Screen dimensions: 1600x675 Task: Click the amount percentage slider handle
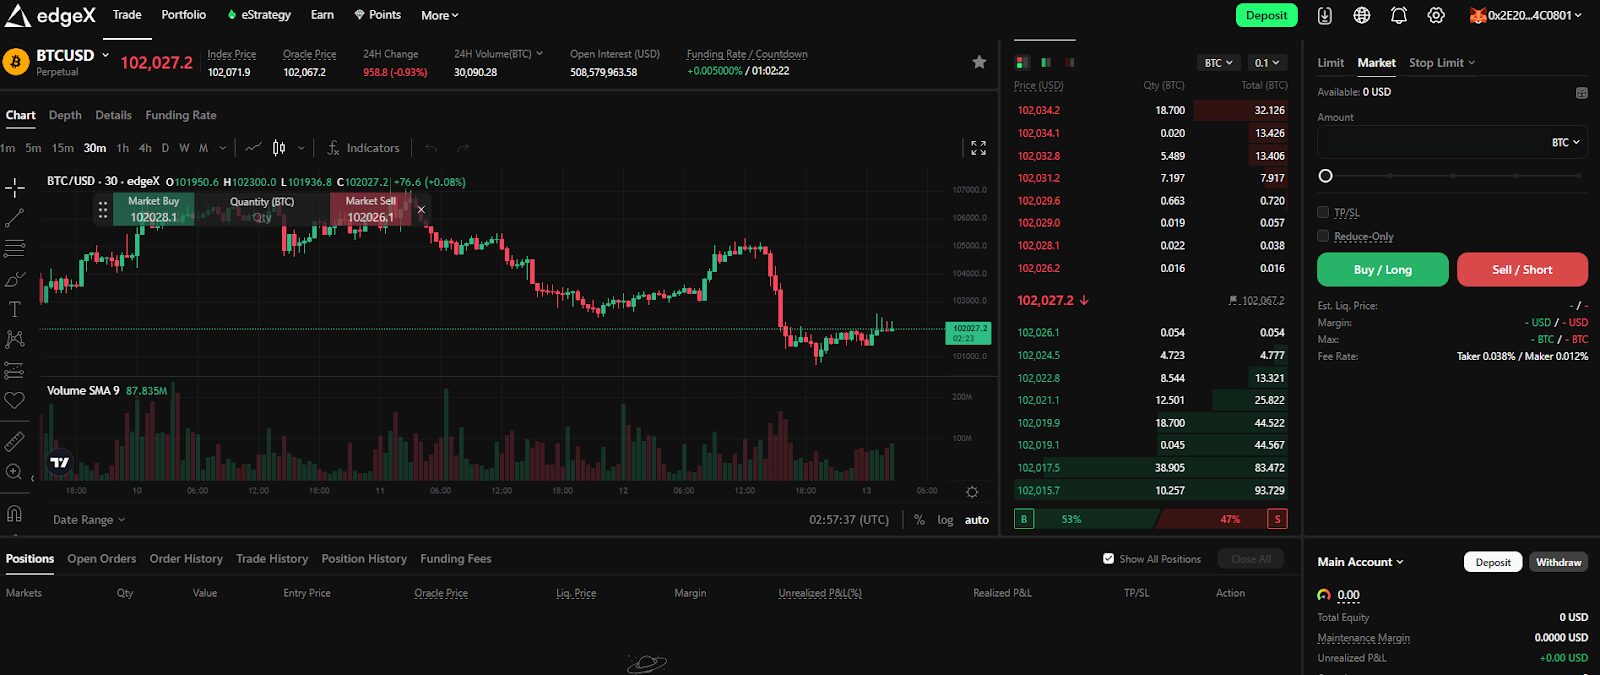[x=1326, y=176]
